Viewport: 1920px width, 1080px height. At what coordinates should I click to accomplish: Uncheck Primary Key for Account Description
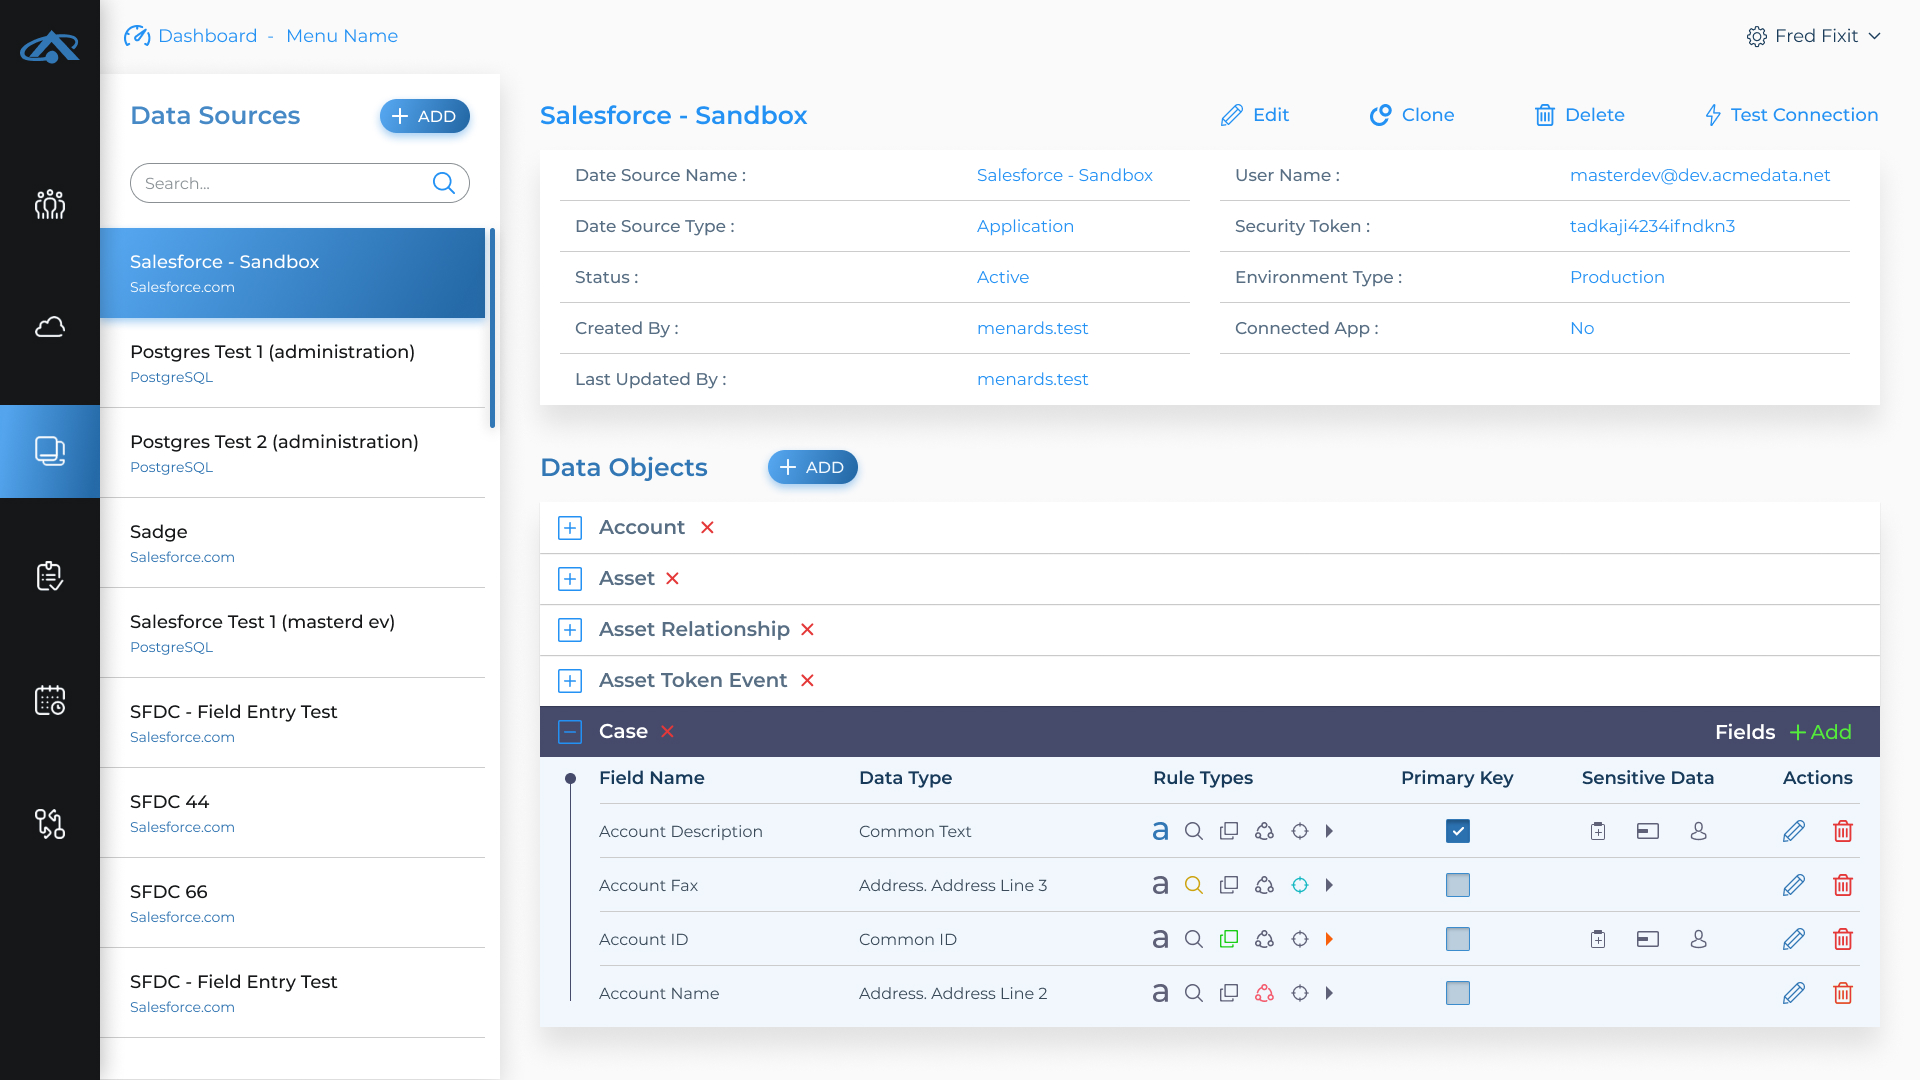(1457, 831)
